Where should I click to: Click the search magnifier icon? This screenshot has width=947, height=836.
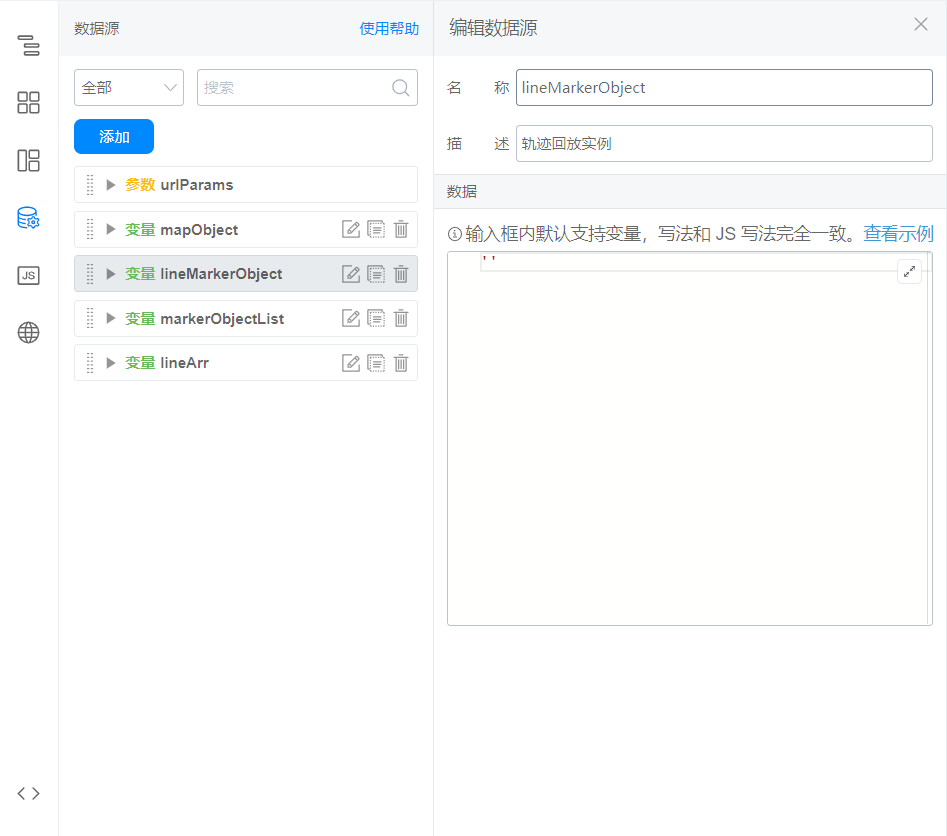point(401,88)
